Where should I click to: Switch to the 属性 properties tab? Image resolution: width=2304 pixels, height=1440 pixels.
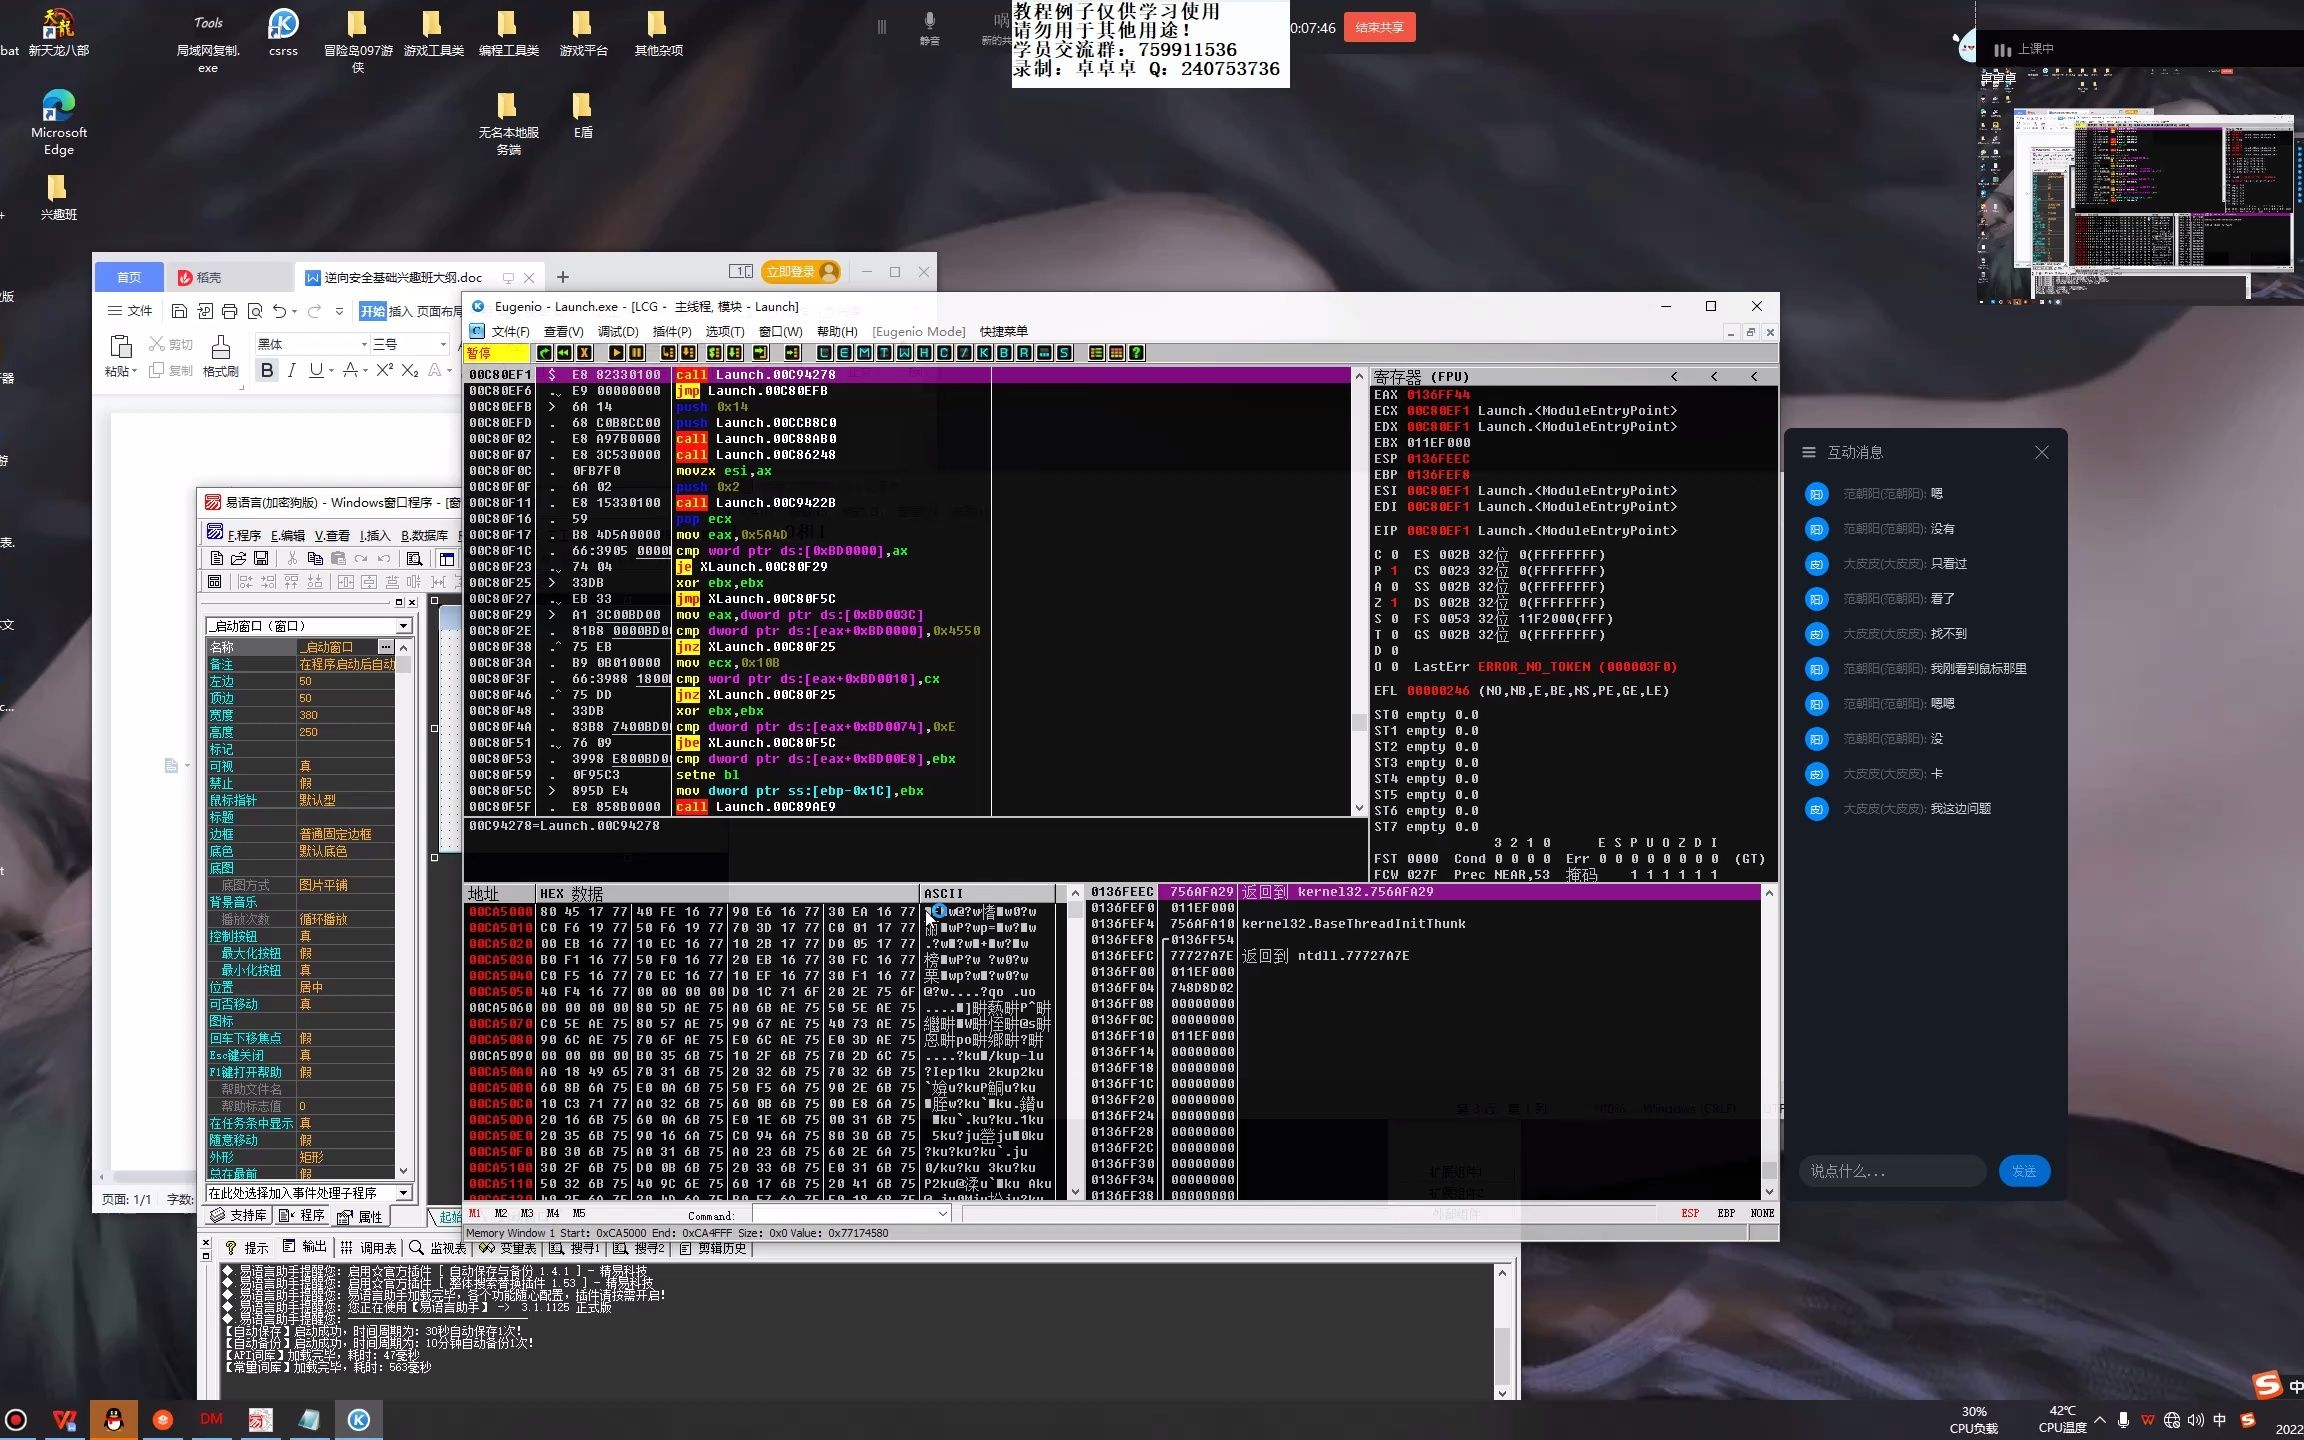click(361, 1216)
